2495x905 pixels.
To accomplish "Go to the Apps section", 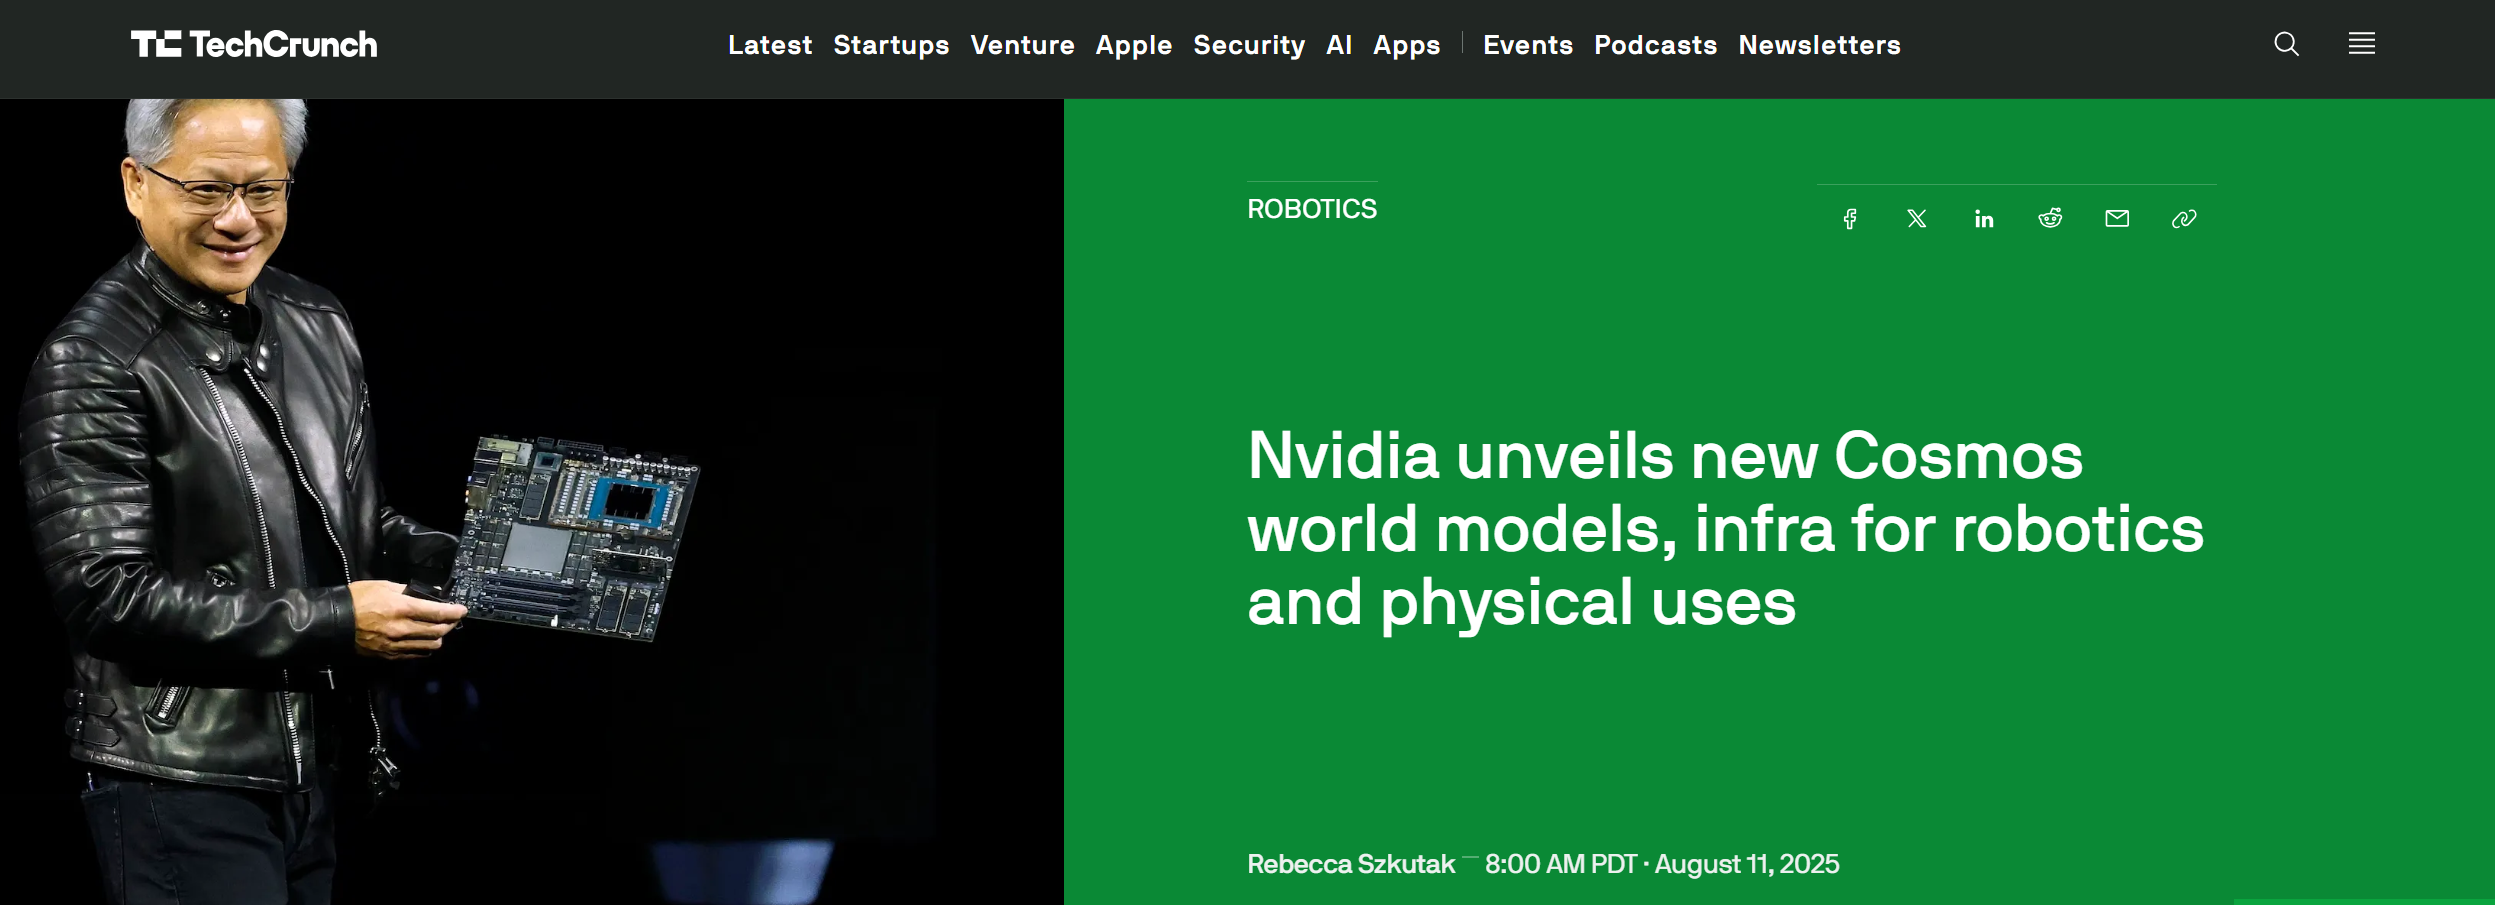I will [x=1407, y=45].
